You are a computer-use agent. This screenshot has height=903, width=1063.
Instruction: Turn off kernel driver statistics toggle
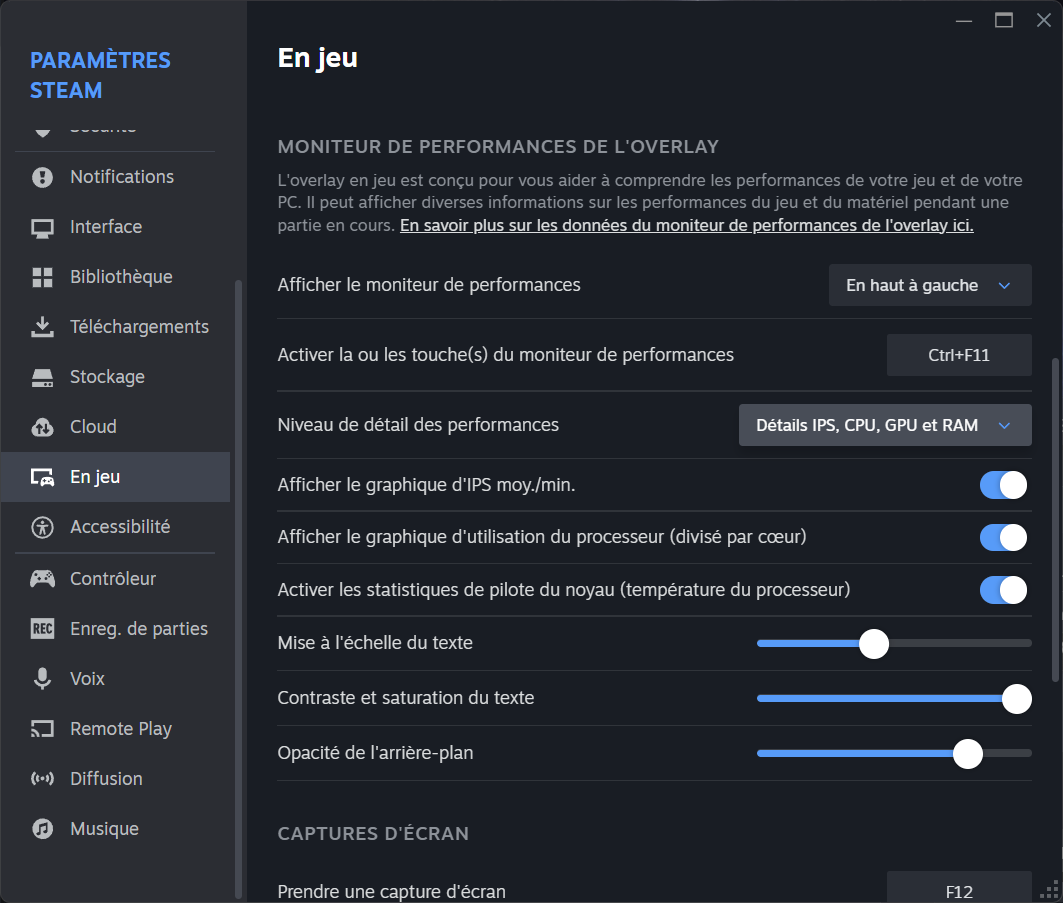(1003, 590)
